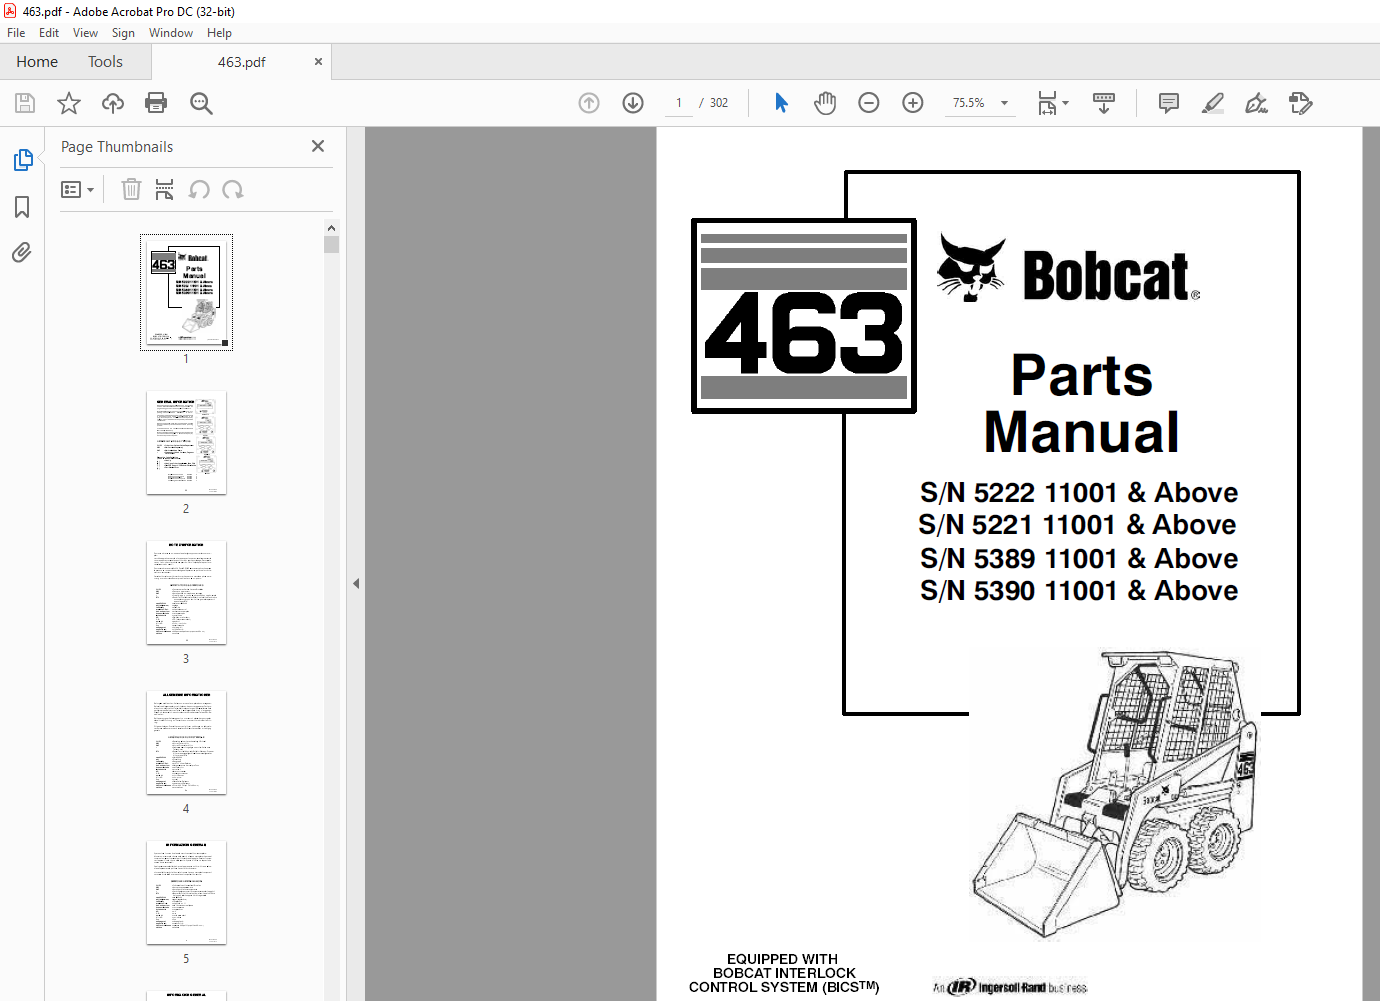Click the print pages thumbnail panel icon
This screenshot has height=1001, width=1380.
(164, 189)
